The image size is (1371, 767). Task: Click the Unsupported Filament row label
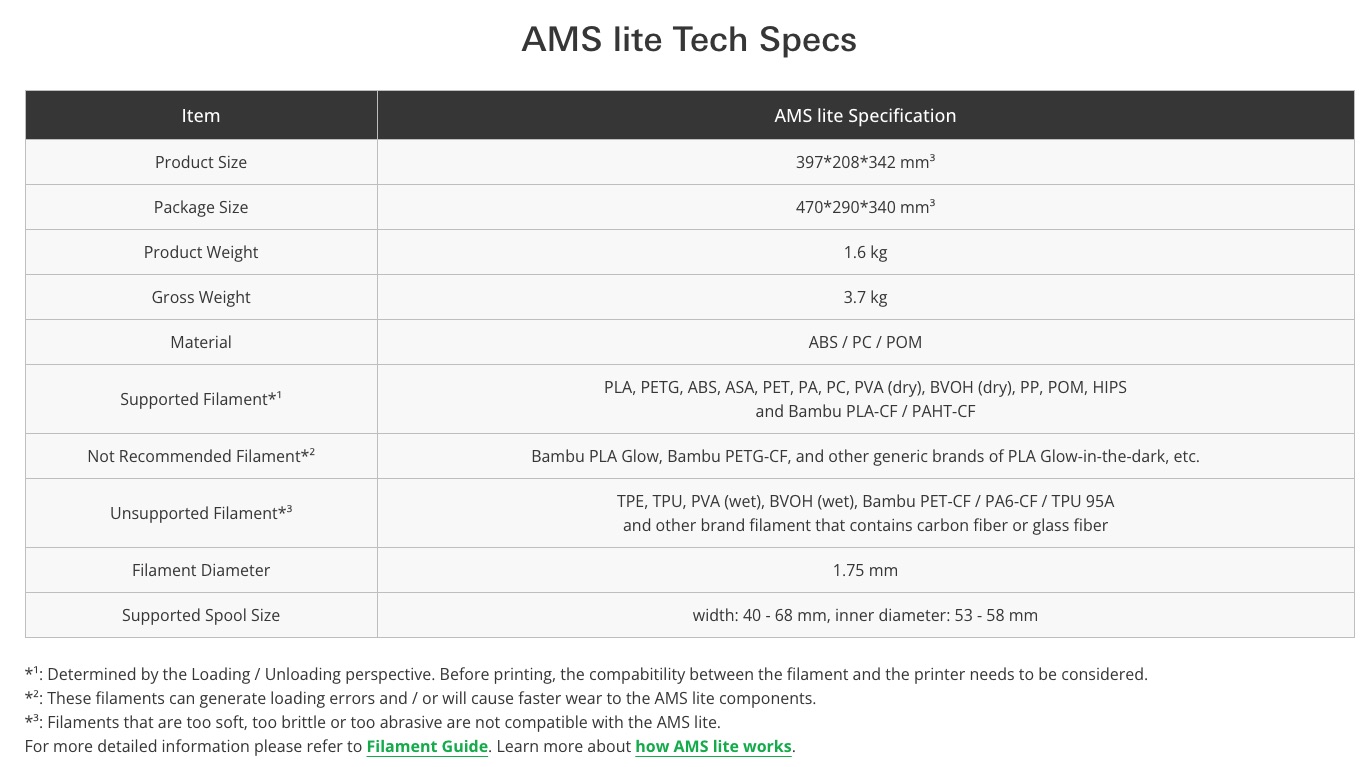(201, 513)
